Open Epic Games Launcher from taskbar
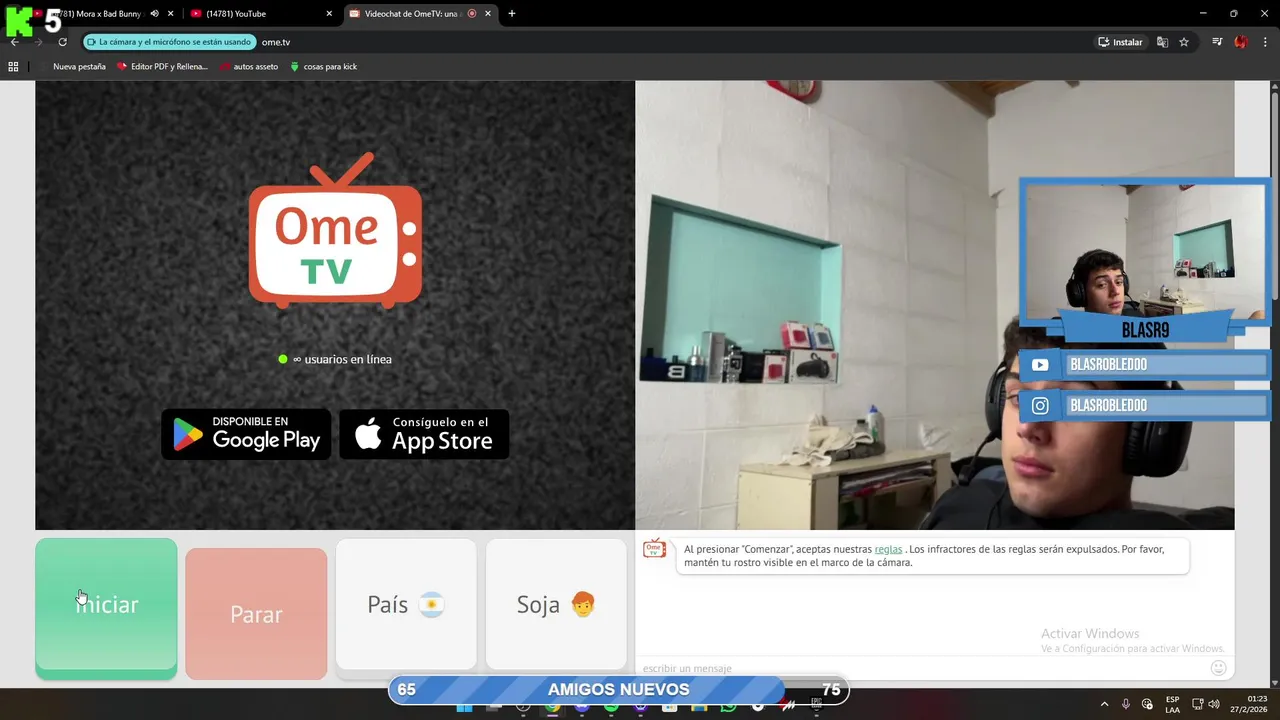The width and height of the screenshot is (1280, 720). [816, 705]
